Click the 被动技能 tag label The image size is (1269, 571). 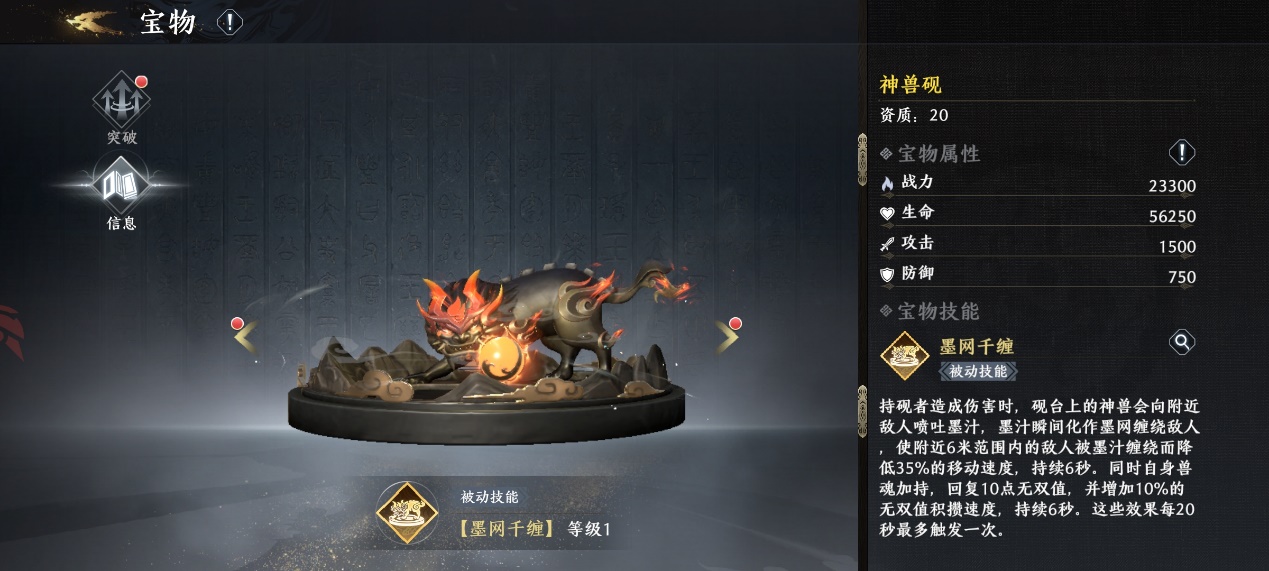(x=978, y=371)
